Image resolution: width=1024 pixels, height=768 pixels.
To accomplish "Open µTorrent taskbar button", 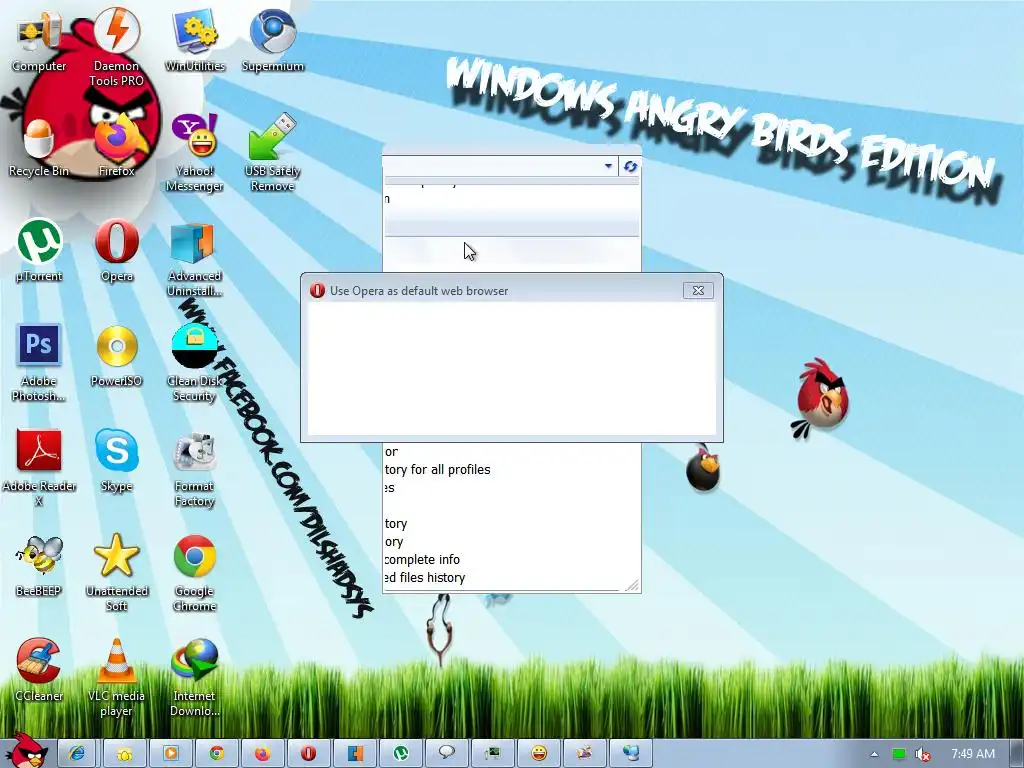I will click(400, 753).
